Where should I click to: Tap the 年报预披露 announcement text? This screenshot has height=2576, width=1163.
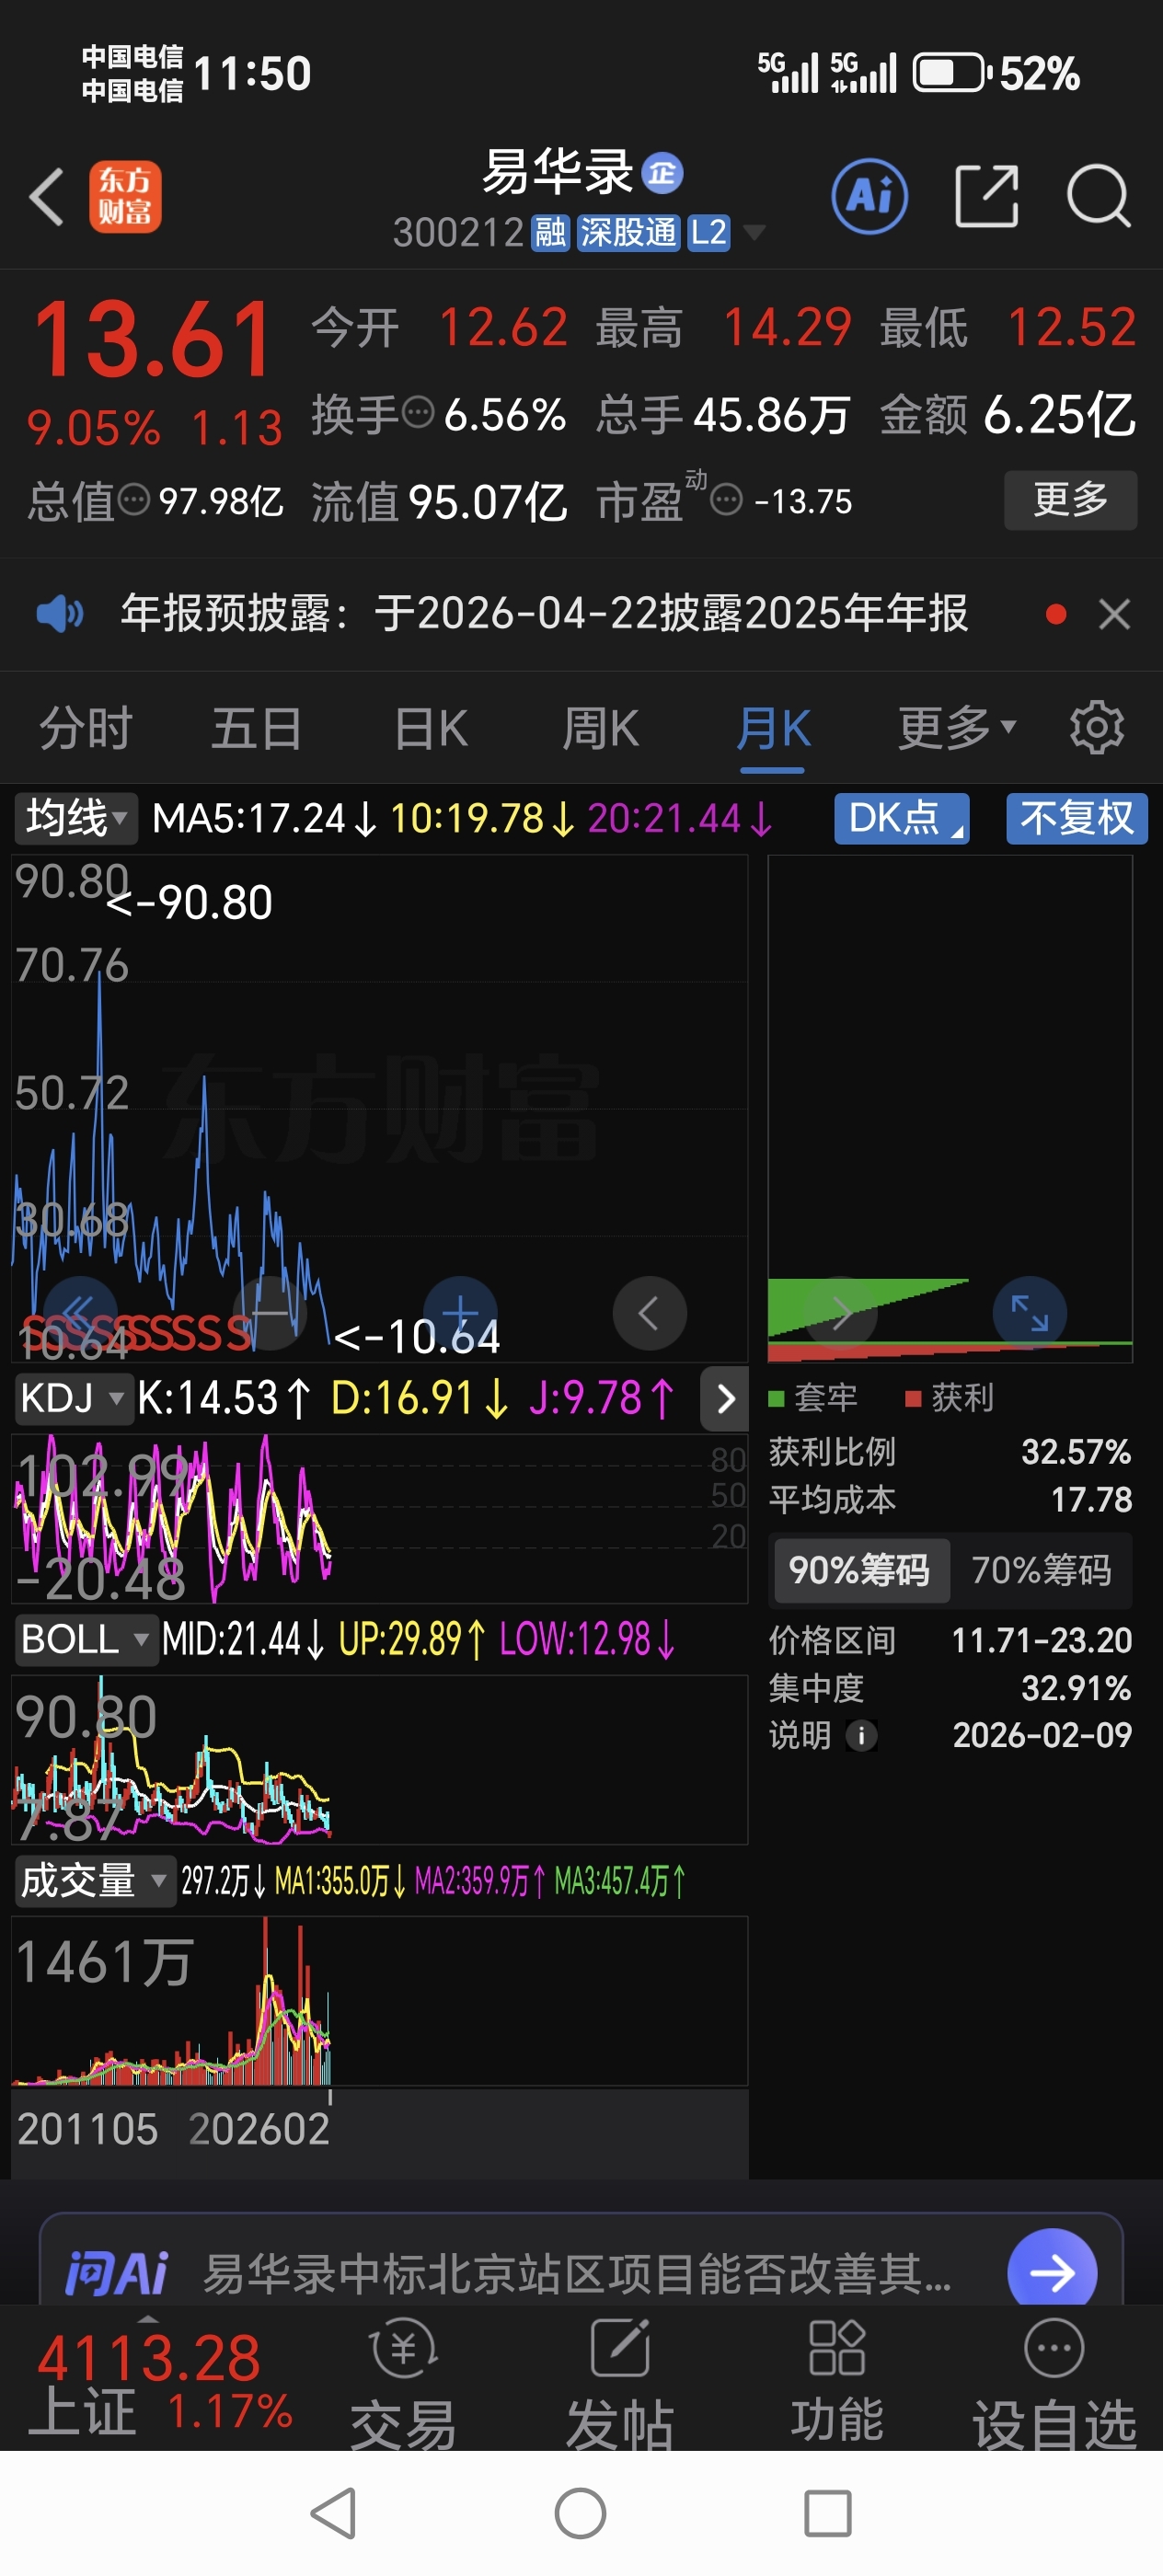(544, 613)
